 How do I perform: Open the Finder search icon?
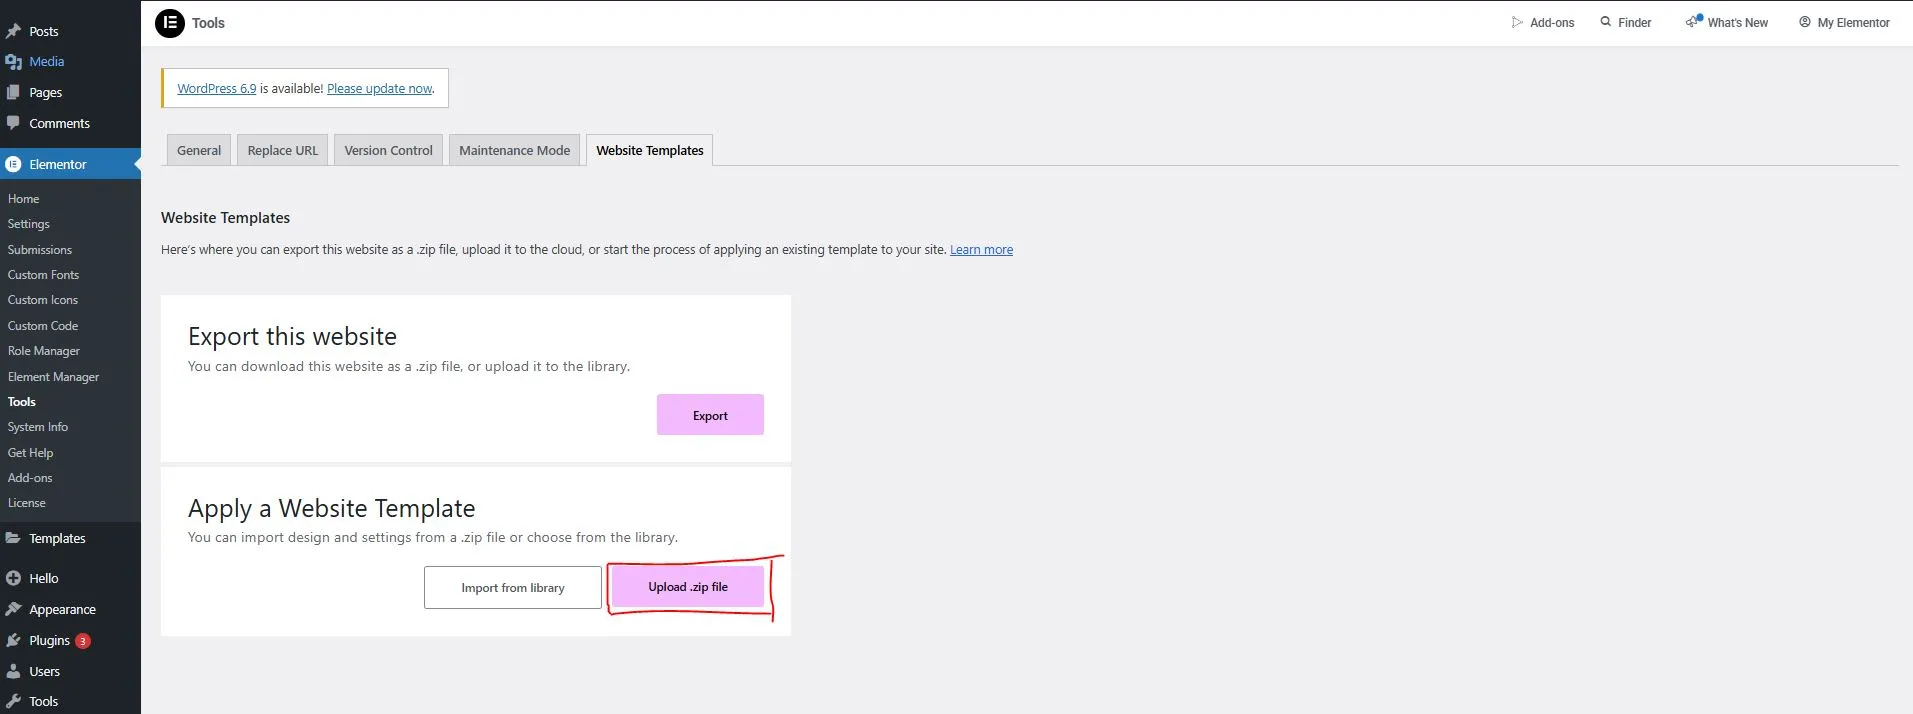(1606, 22)
